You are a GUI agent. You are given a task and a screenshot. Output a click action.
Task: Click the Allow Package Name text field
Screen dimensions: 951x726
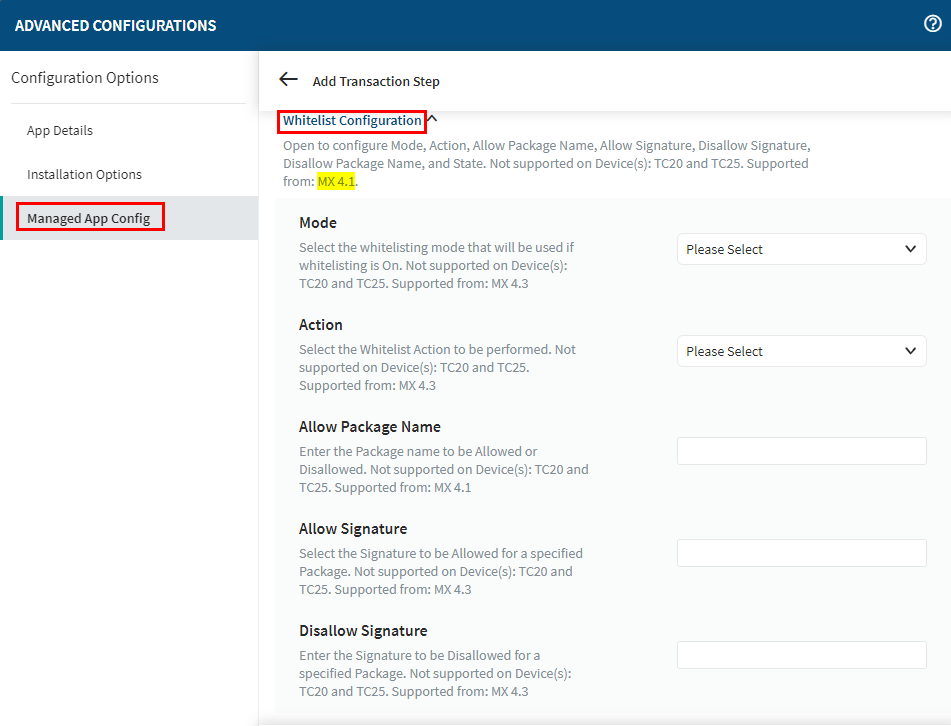[x=801, y=451]
